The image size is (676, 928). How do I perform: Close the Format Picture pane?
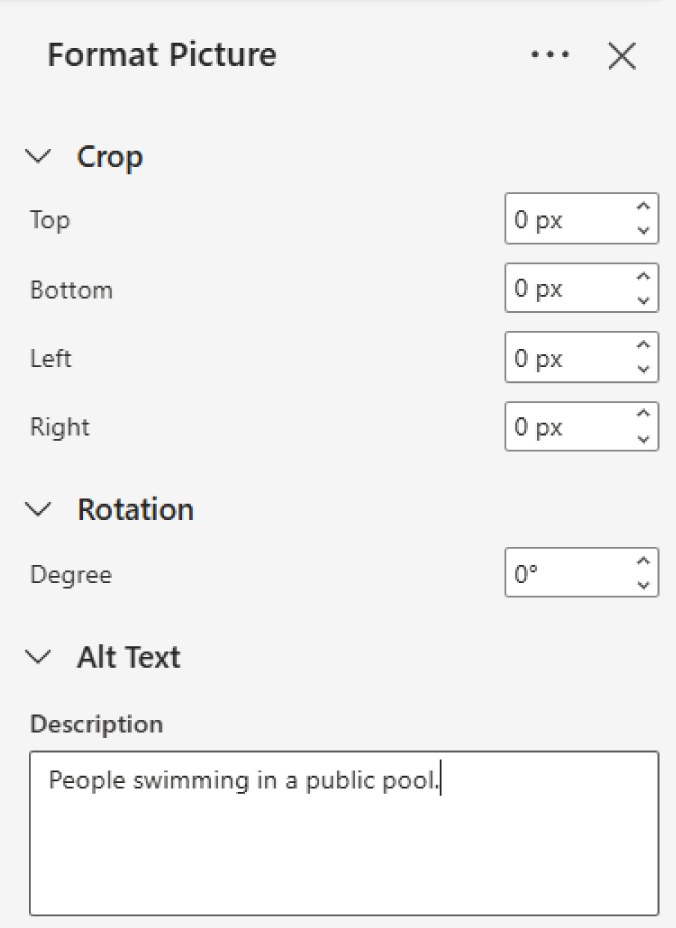point(622,57)
